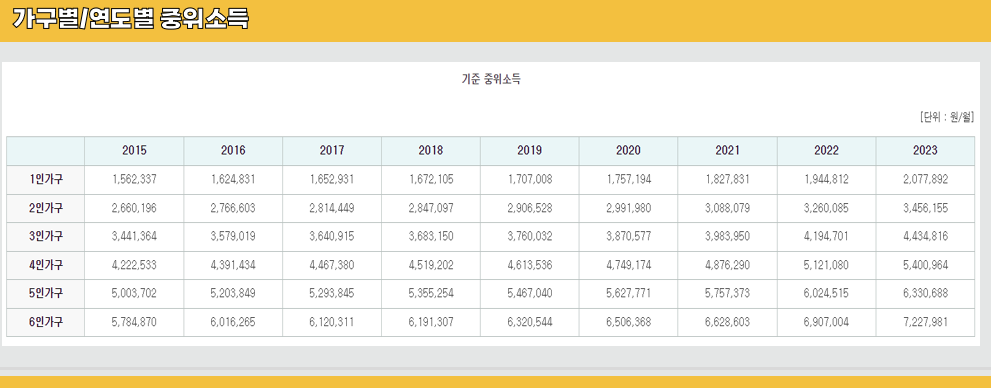This screenshot has height=388, width=991.
Task: Click the value 6,506,368
Action: coord(628,322)
